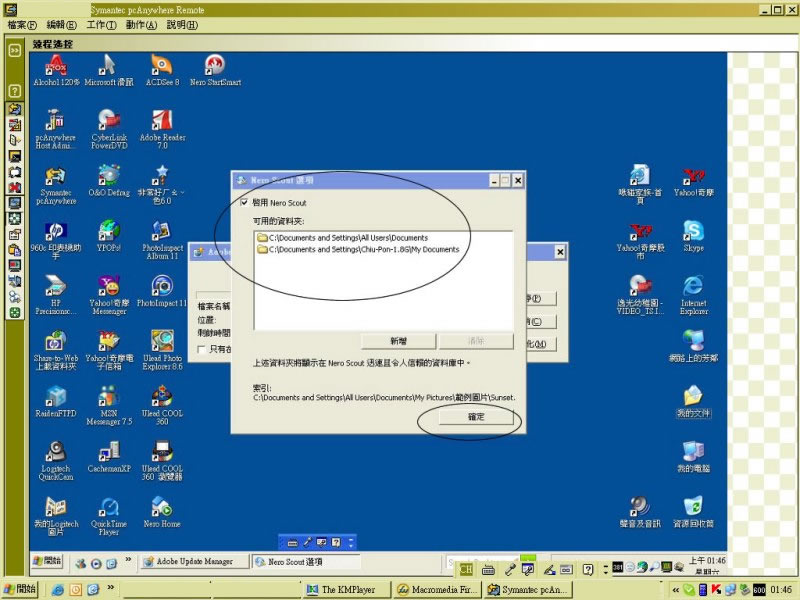Select the All Users\Documents folder row
This screenshot has height=600, width=800.
click(x=342, y=238)
